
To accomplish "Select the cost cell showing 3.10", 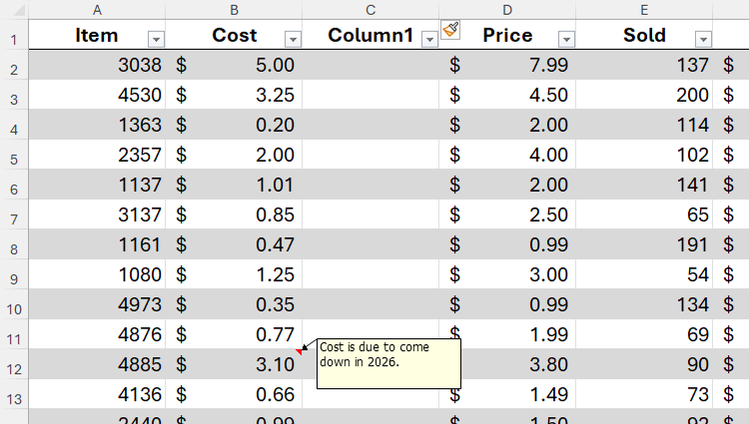I will point(234,365).
